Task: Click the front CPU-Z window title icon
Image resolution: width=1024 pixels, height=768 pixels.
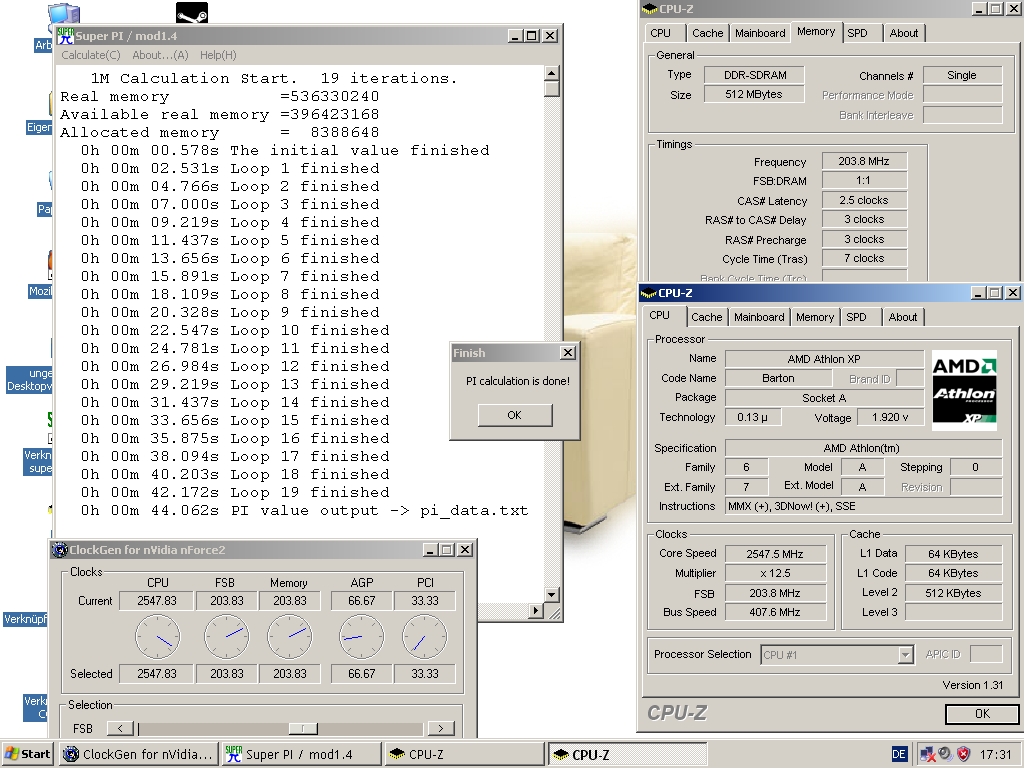Action: pos(648,293)
